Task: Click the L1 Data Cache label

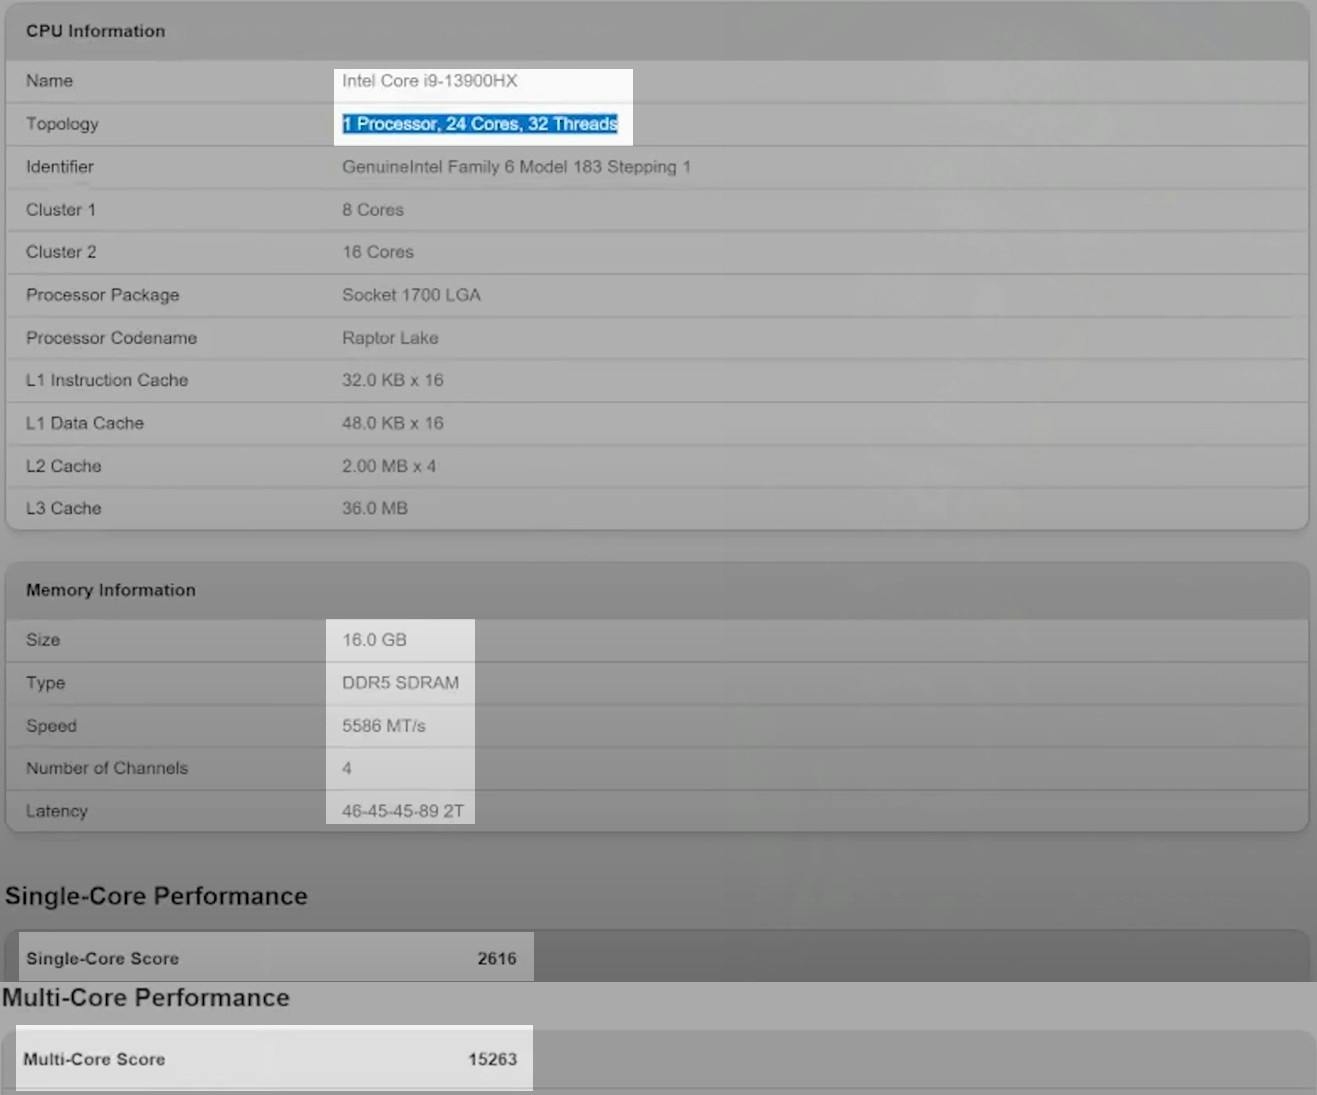Action: (85, 423)
